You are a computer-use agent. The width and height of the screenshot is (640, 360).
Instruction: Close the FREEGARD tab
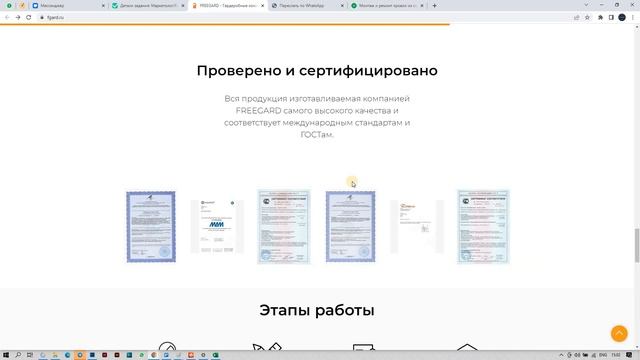click(262, 6)
